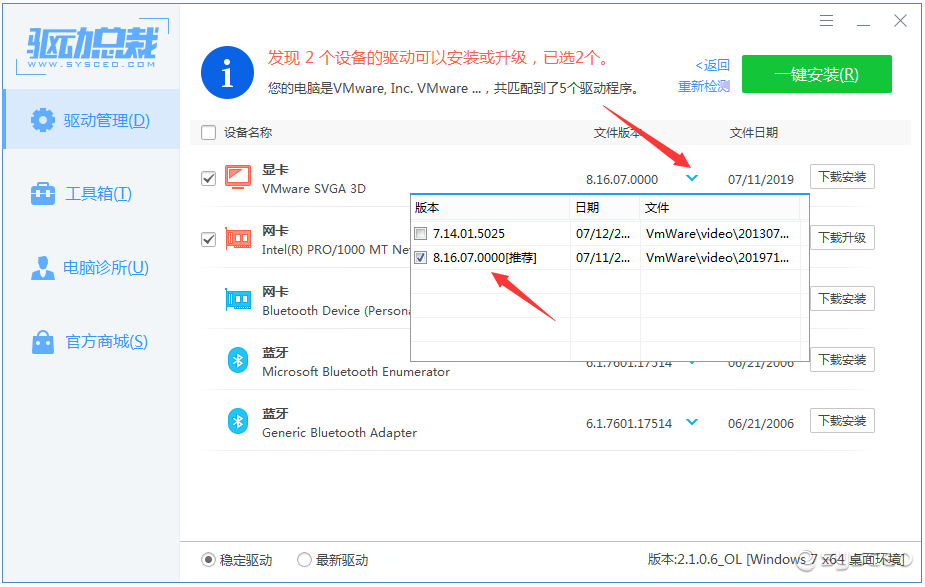Uncheck the 显卡 device checkbox

pyautogui.click(x=208, y=178)
